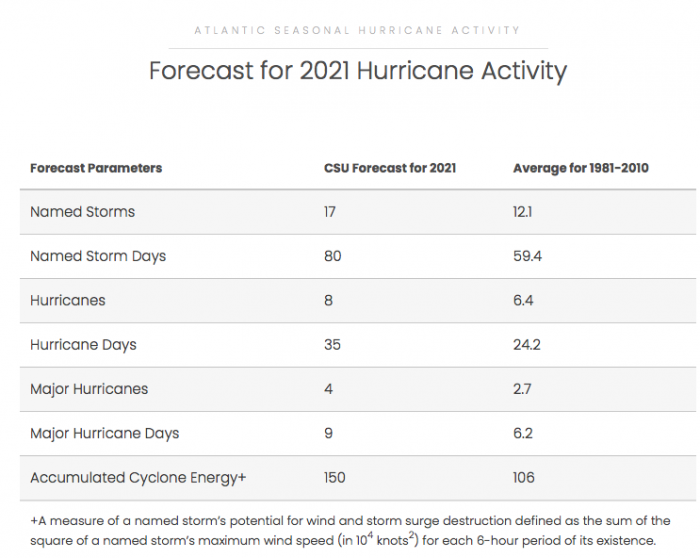Click the 'Average for 1981–2010' column header
The width and height of the screenshot is (700, 558).
(x=581, y=168)
